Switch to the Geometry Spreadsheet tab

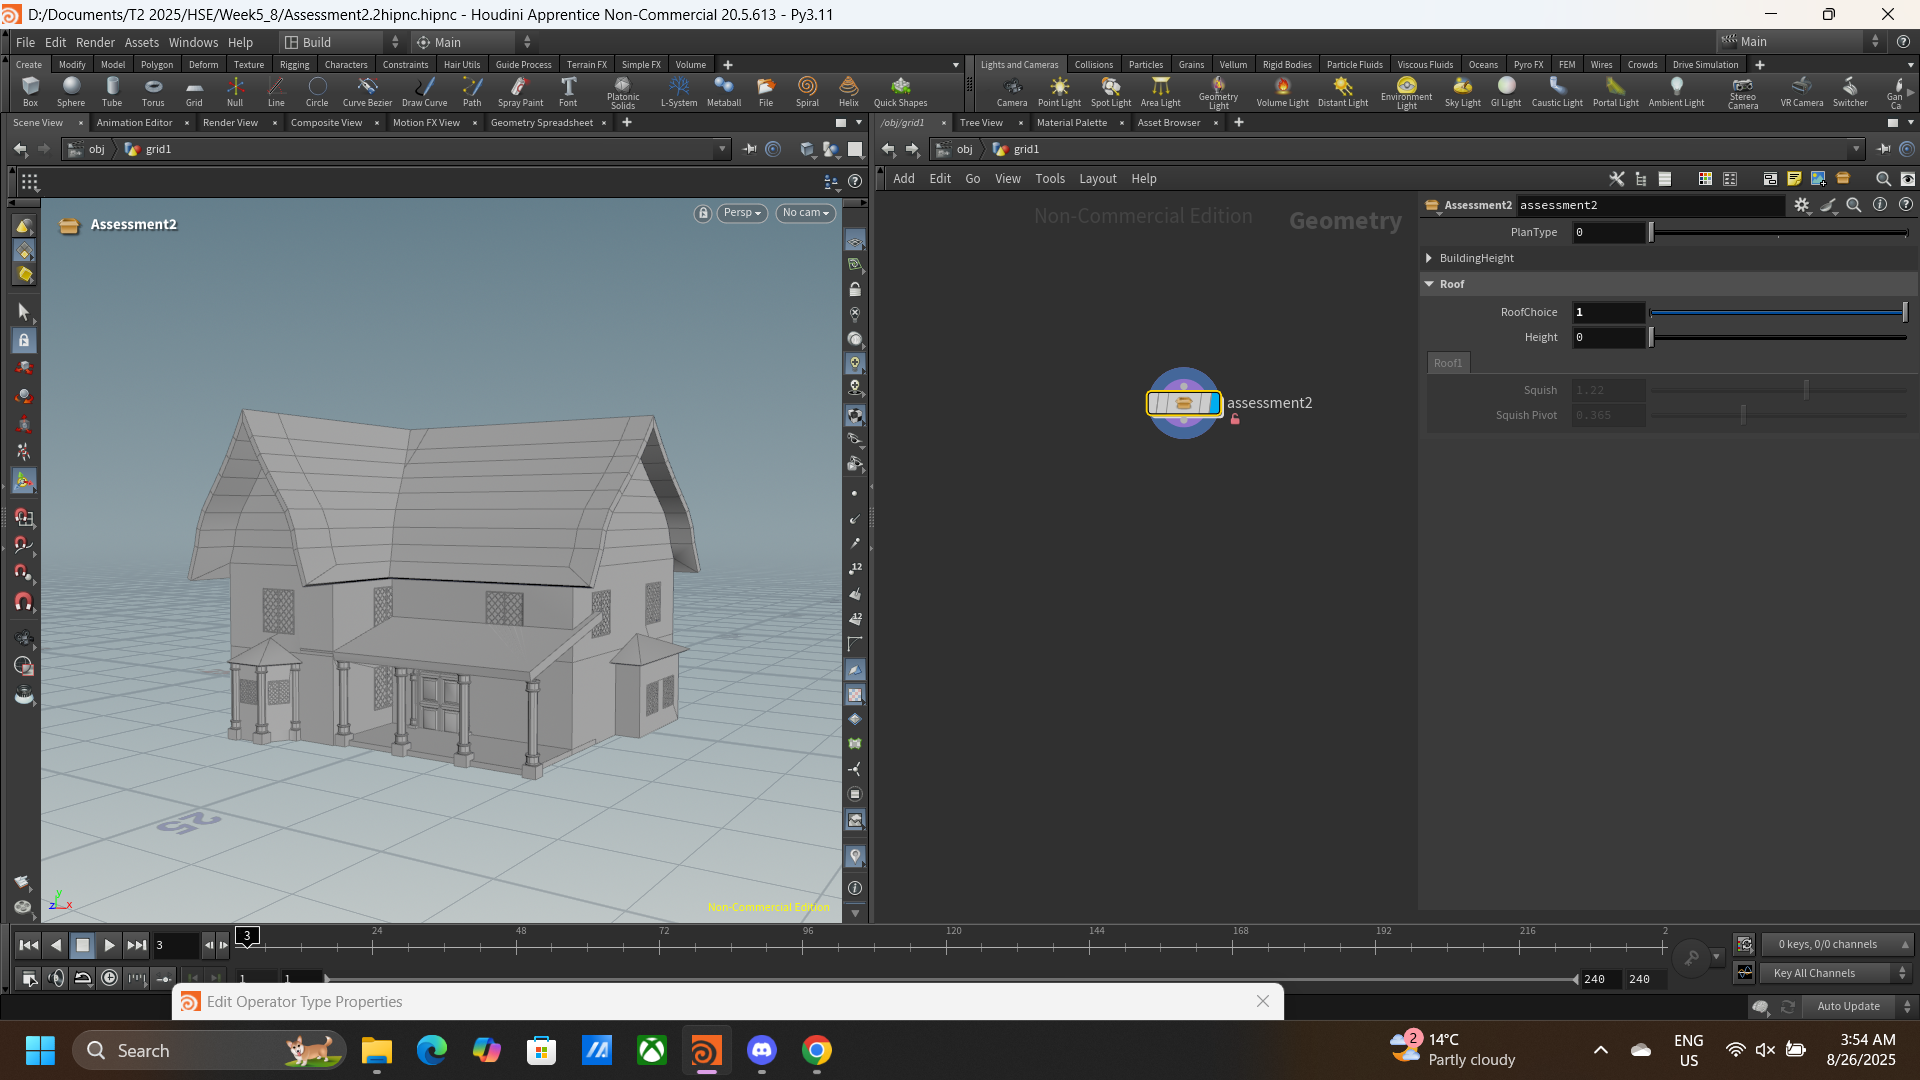coord(541,123)
